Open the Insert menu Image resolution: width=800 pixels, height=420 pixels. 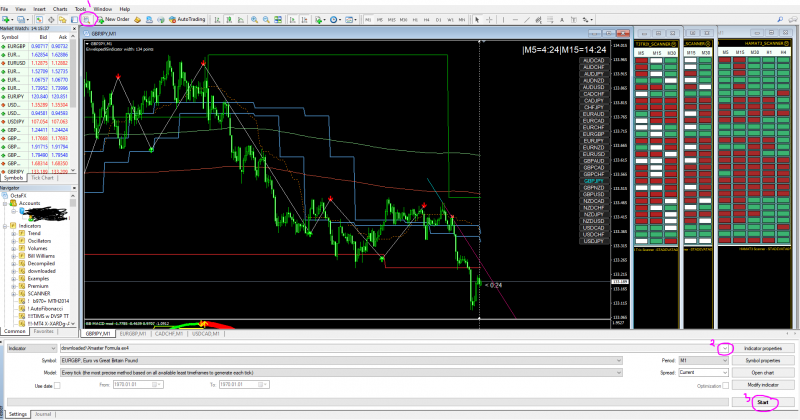pos(39,9)
